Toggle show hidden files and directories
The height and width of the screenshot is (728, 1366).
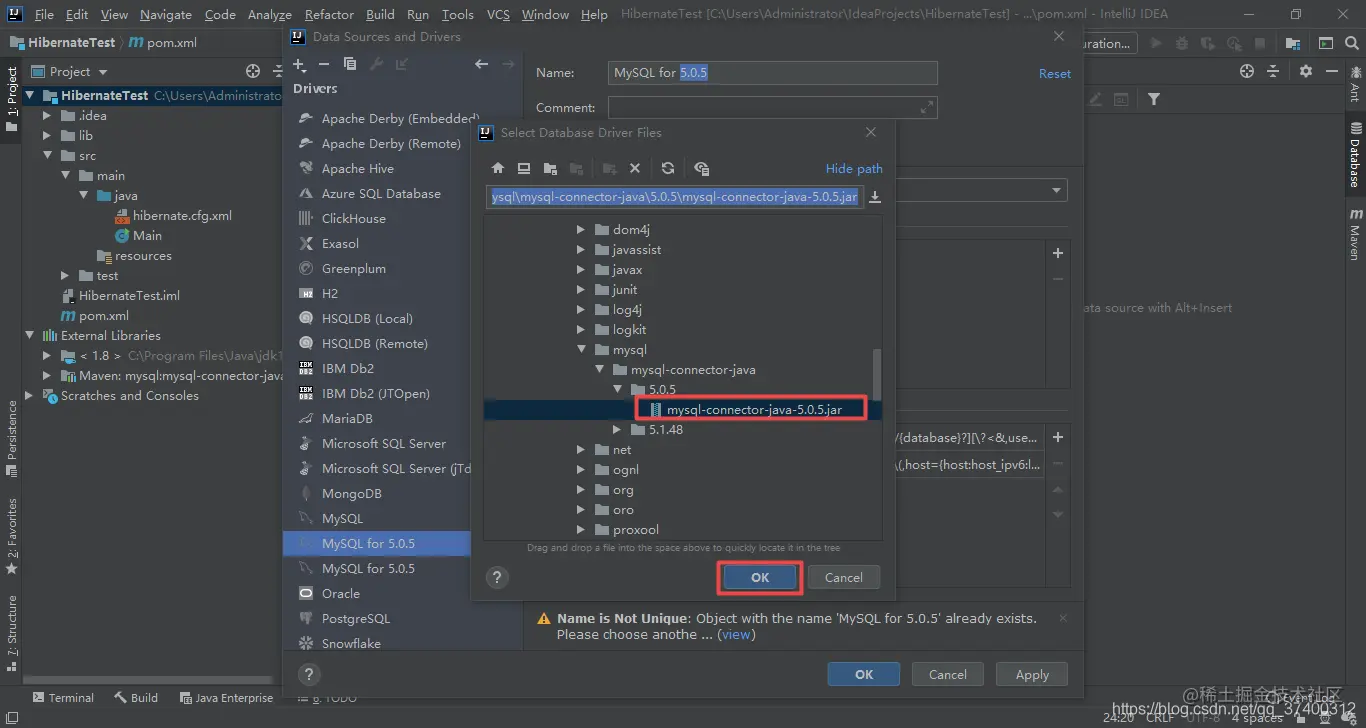tap(701, 169)
